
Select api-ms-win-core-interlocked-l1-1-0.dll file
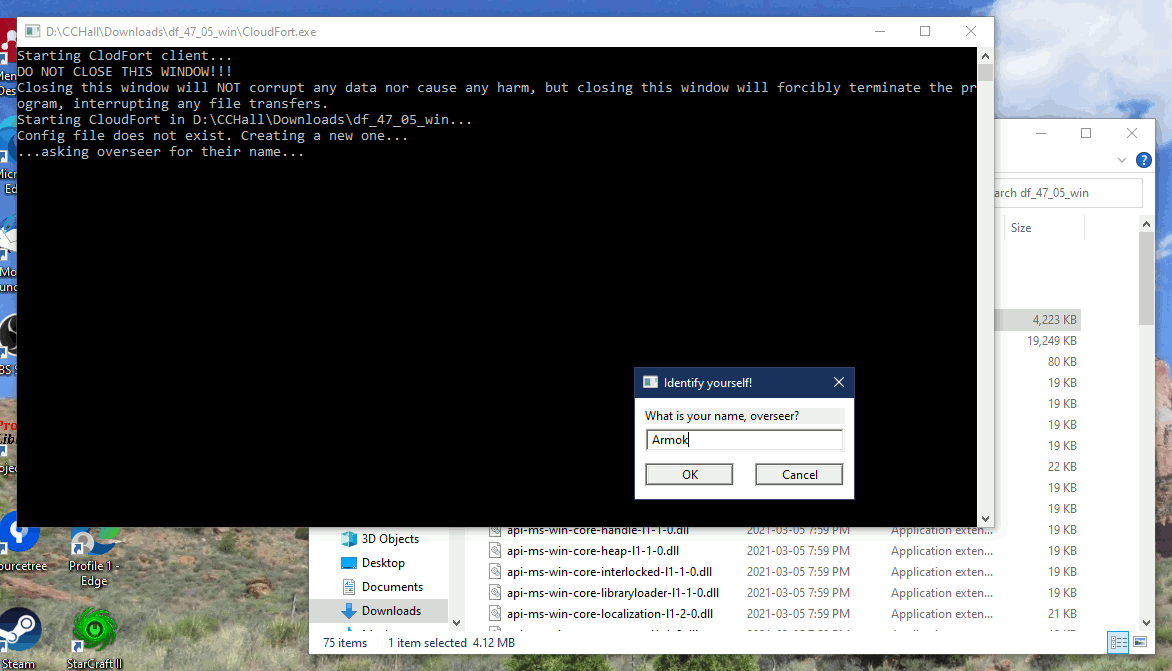coord(609,572)
